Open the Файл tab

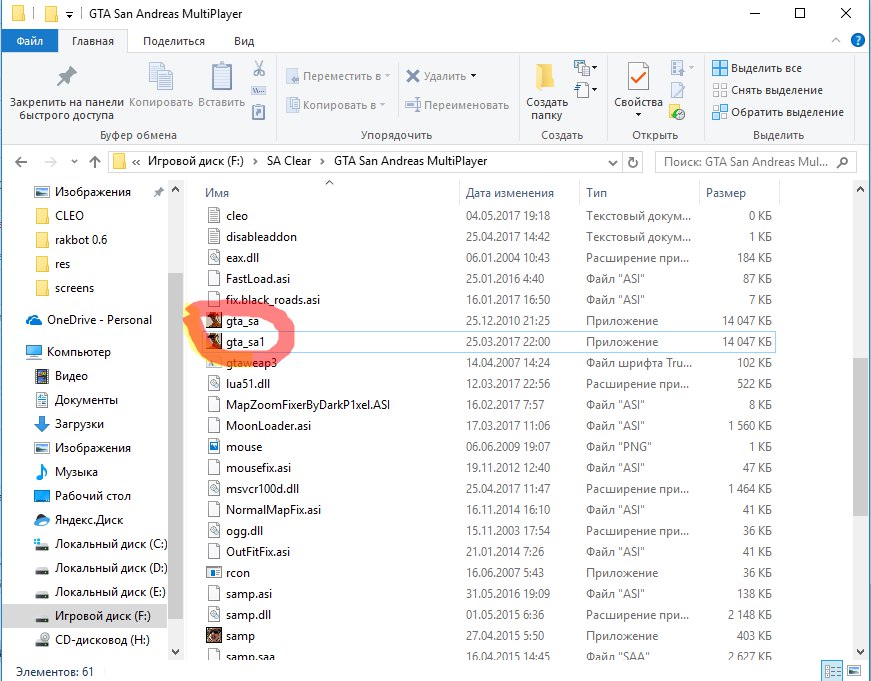pos(29,41)
